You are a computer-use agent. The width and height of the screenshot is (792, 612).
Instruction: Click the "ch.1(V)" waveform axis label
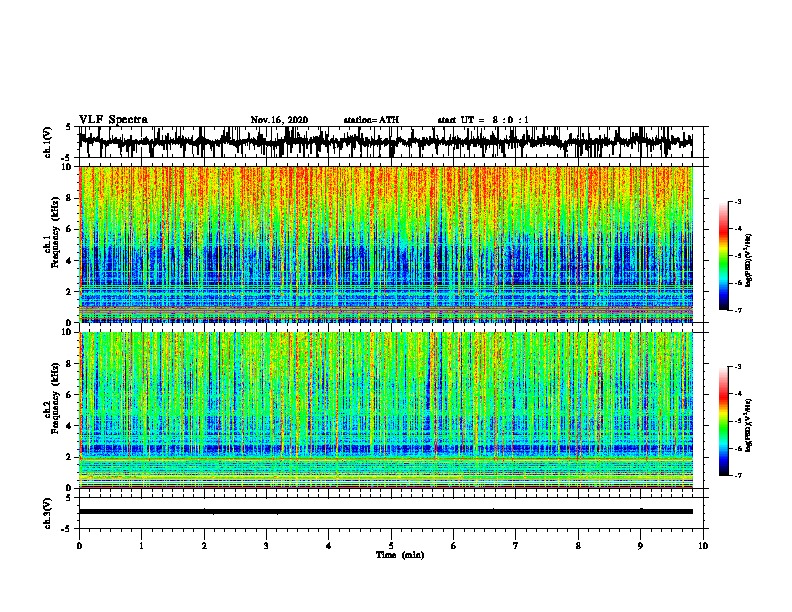[x=48, y=142]
